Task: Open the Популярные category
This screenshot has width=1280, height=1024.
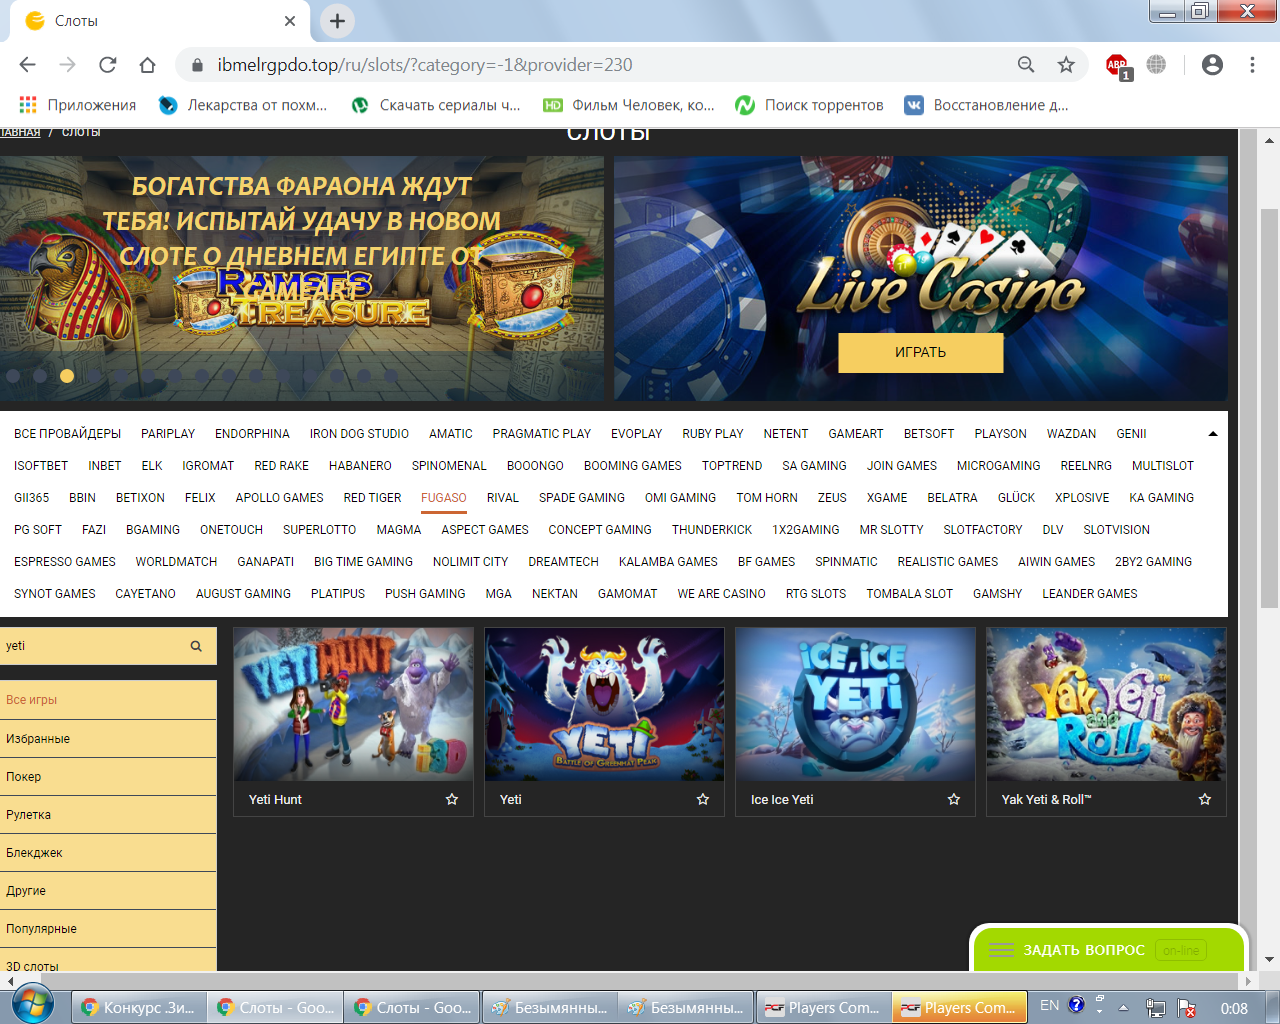Action: (108, 929)
